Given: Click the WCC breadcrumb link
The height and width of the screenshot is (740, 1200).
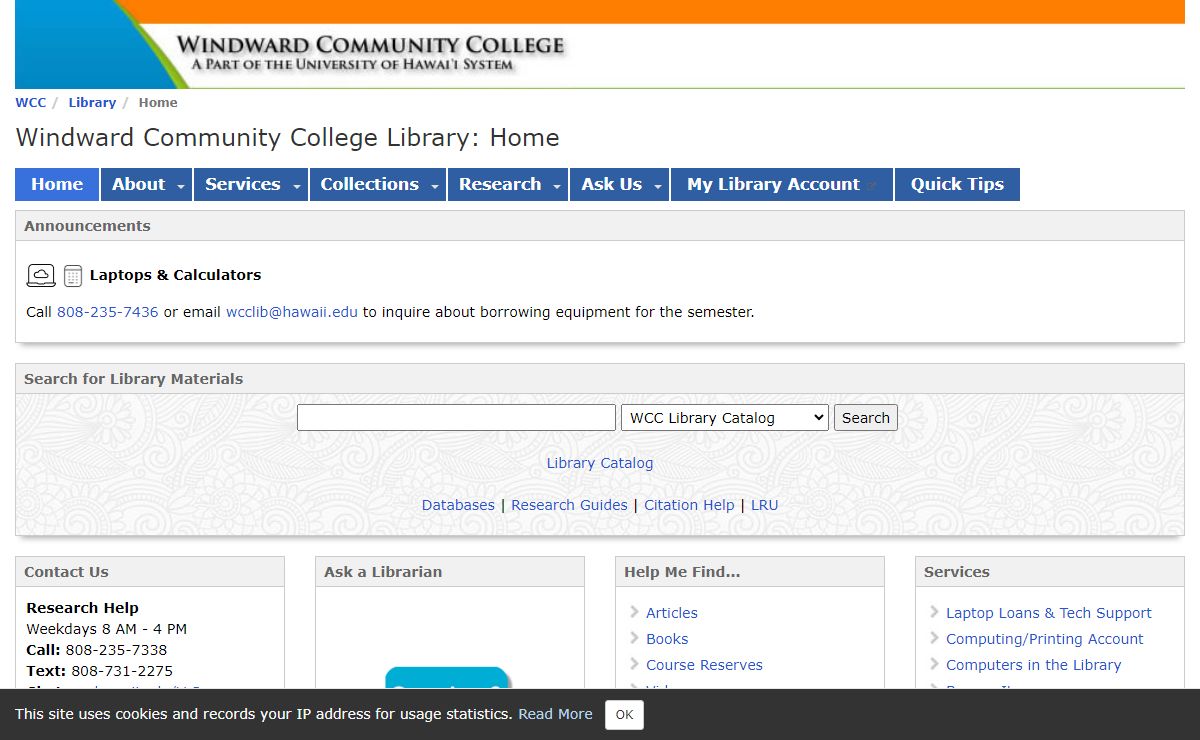Looking at the screenshot, I should (31, 102).
